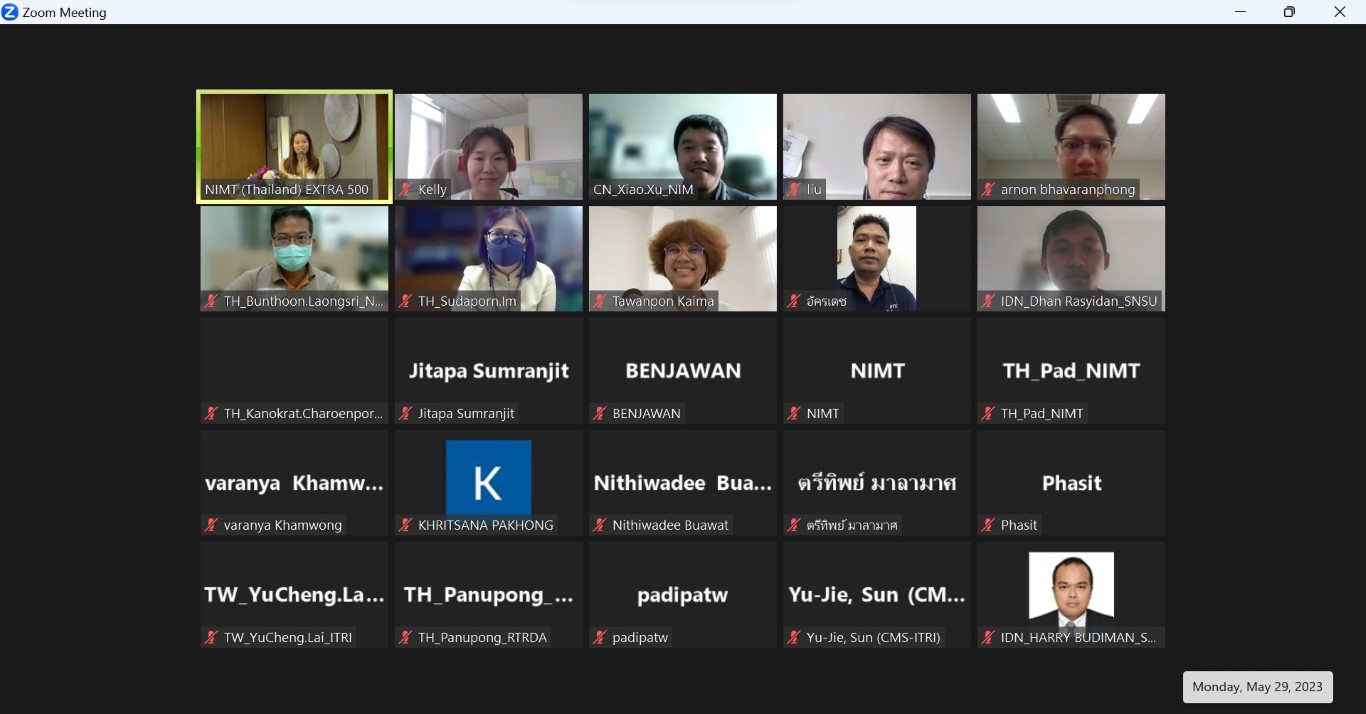The height and width of the screenshot is (714, 1366).
Task: Click the muted microphone icon beside Kelly
Action: coord(406,189)
